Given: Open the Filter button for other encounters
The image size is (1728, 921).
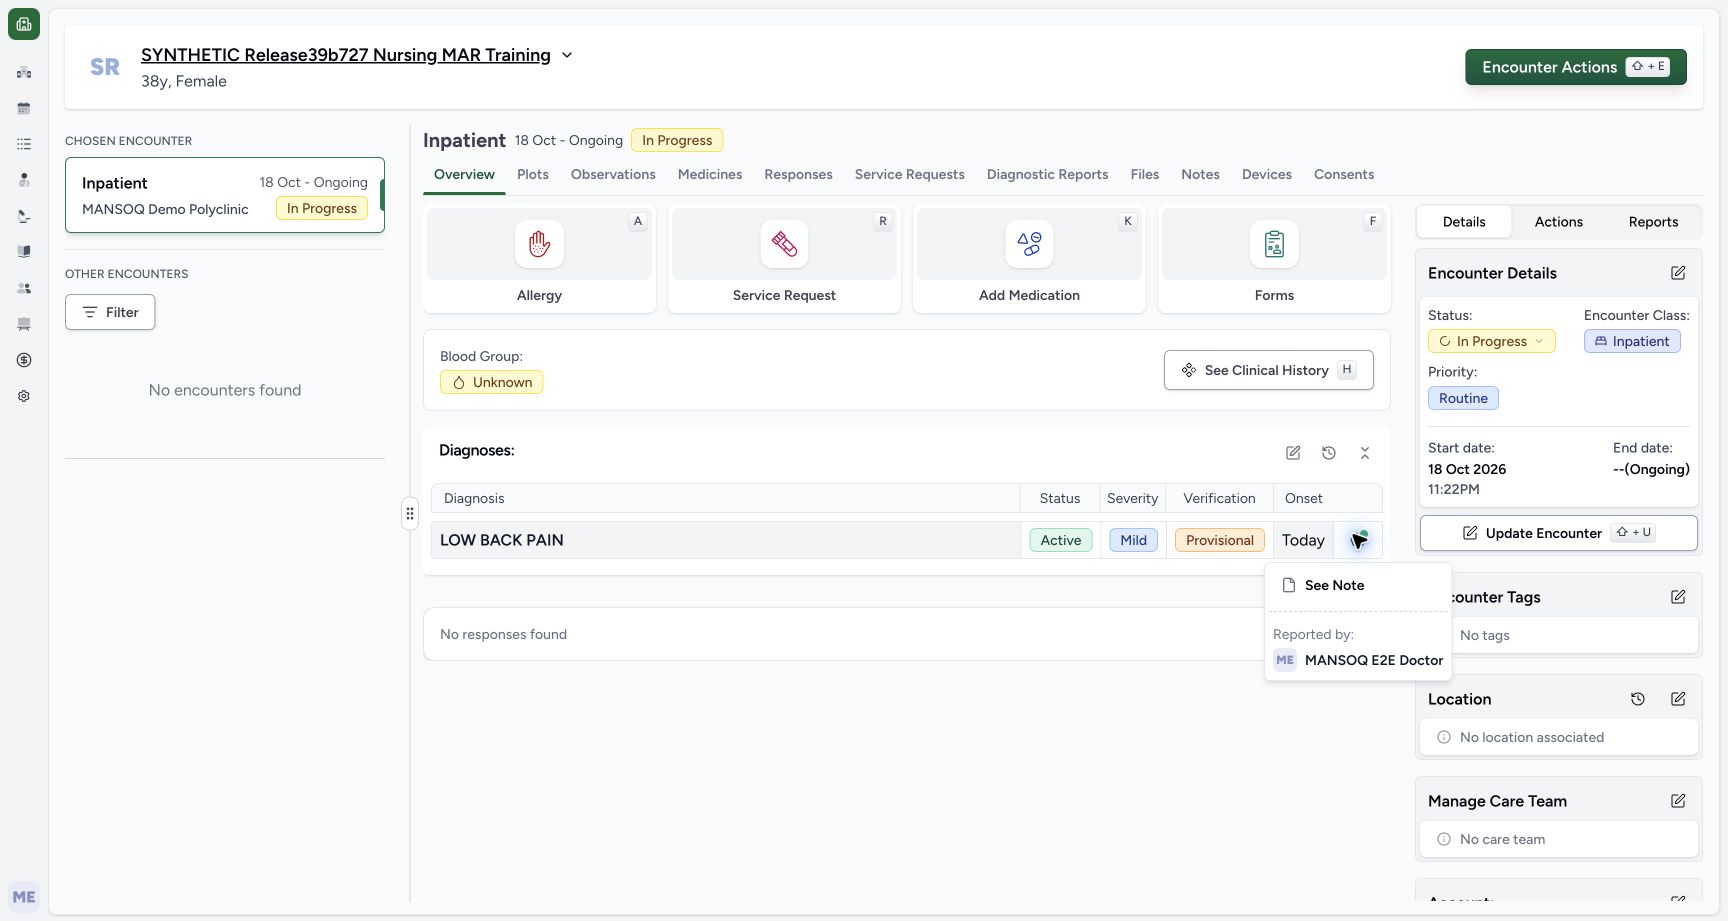Looking at the screenshot, I should pos(110,312).
